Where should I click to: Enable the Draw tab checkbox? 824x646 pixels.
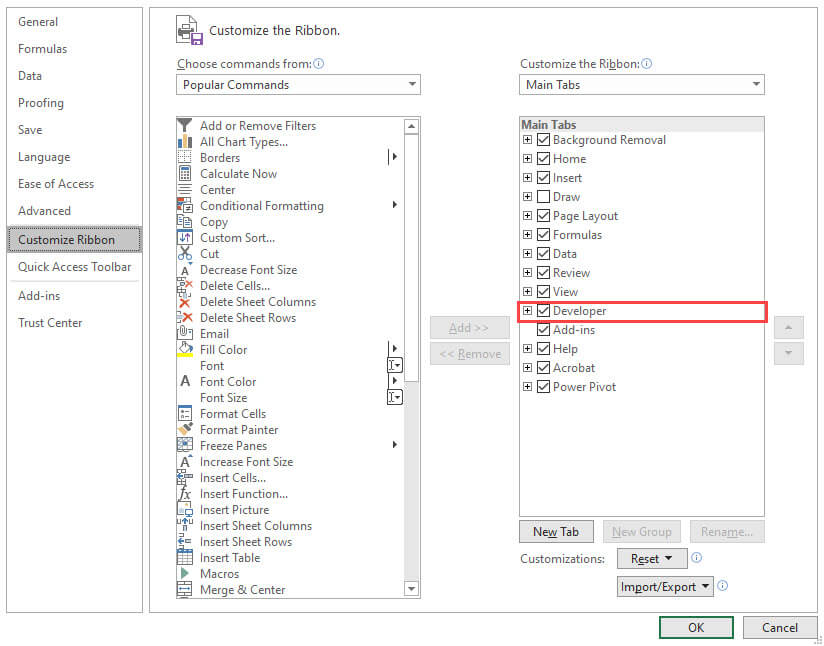pos(542,196)
